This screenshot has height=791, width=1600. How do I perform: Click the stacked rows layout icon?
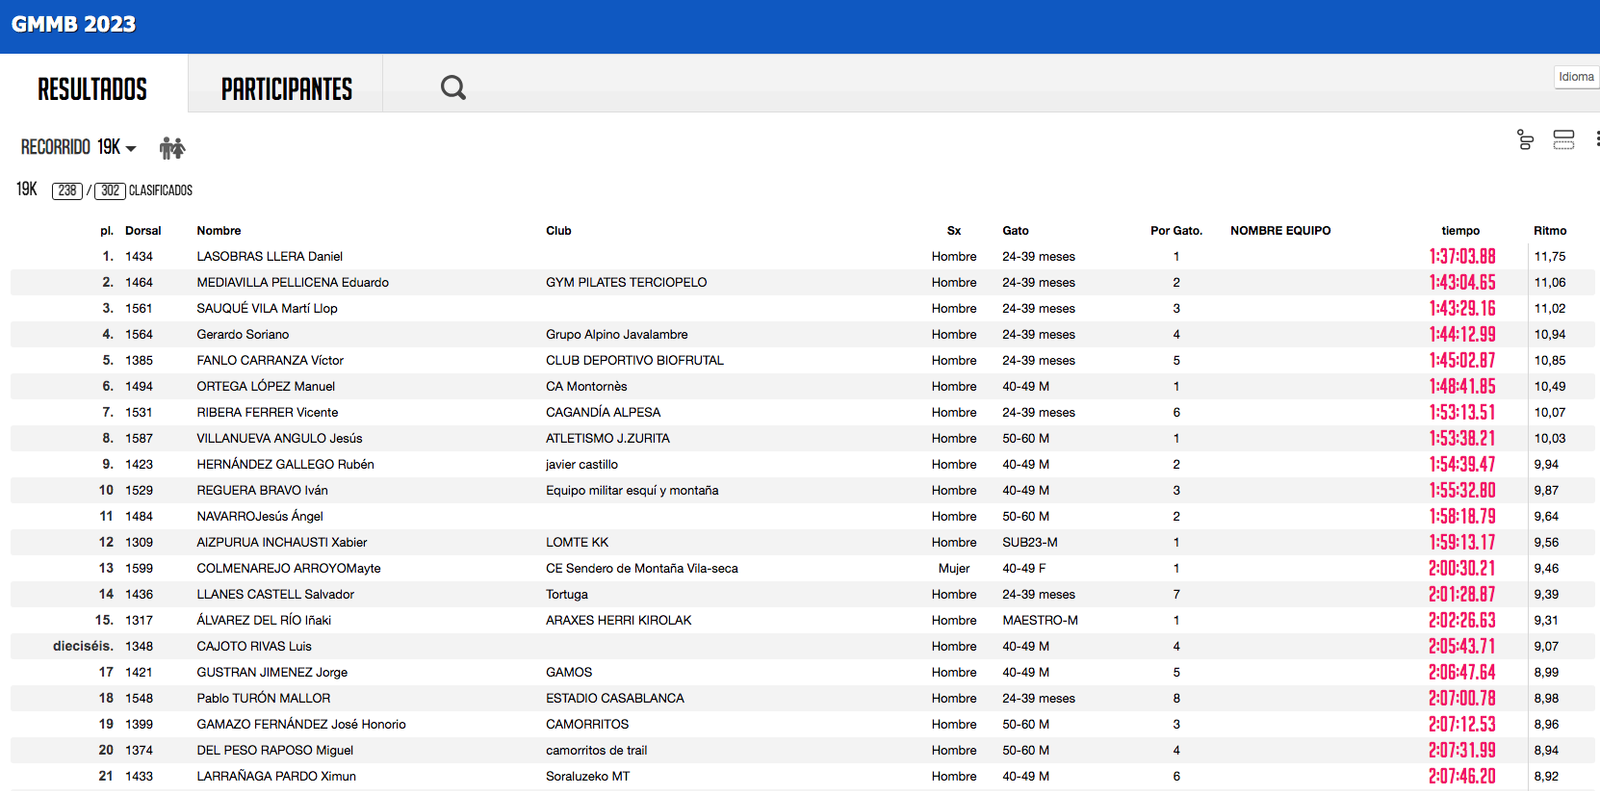point(1563,140)
